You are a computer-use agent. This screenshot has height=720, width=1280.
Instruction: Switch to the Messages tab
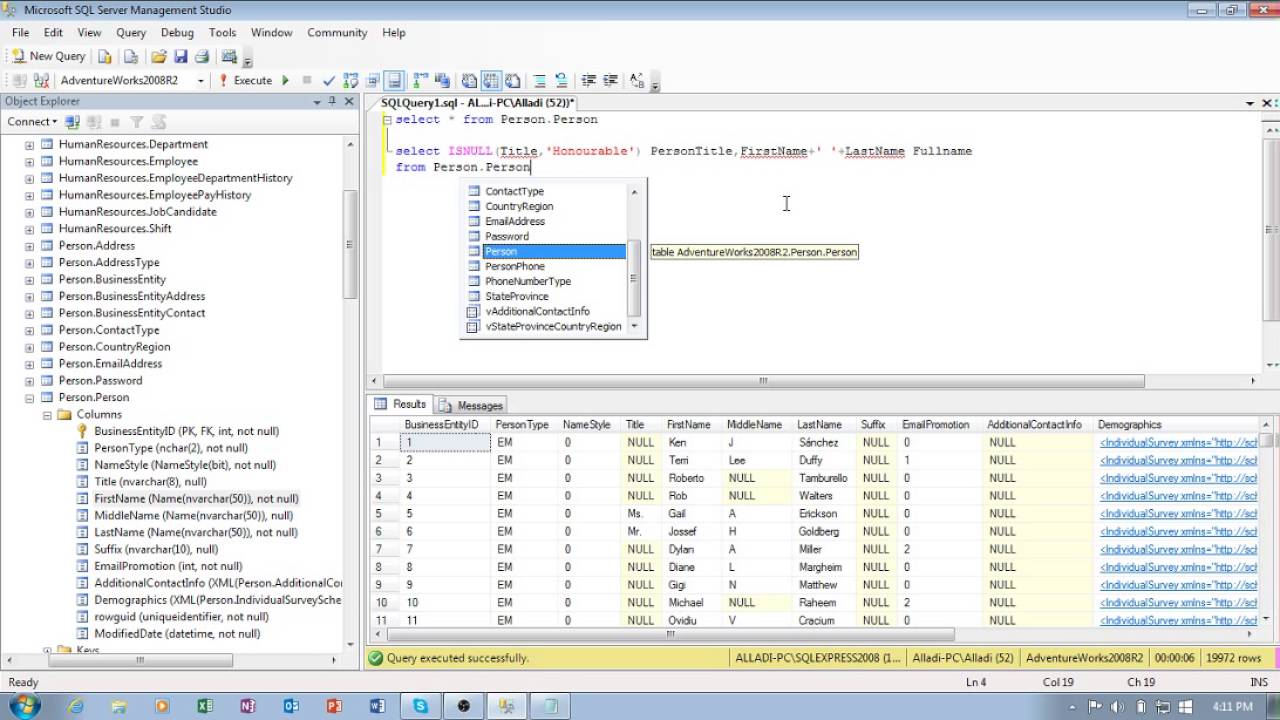coord(470,405)
